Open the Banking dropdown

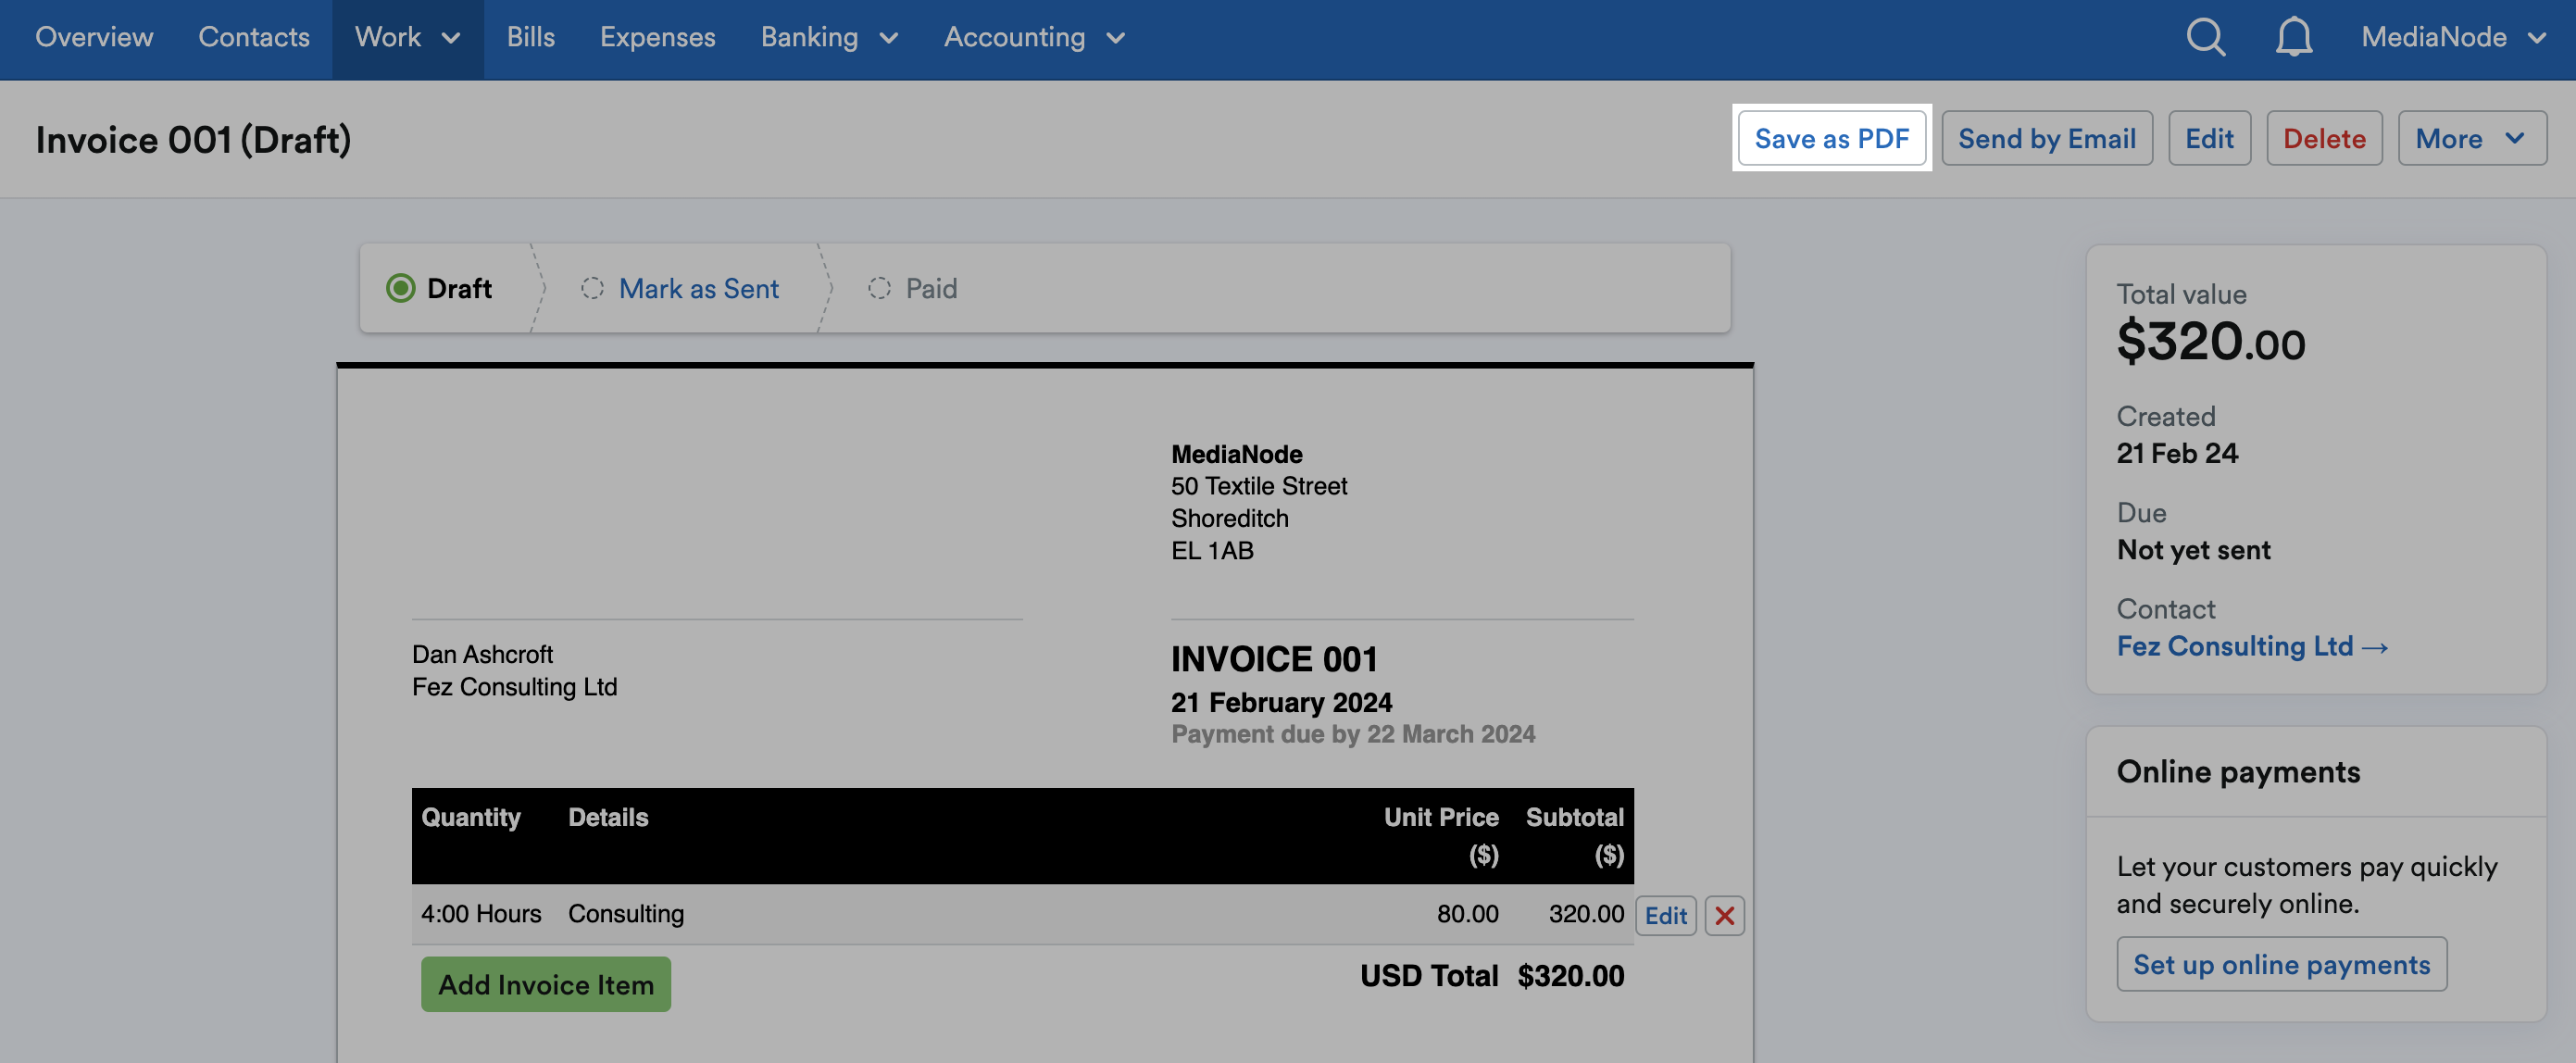[x=828, y=37]
